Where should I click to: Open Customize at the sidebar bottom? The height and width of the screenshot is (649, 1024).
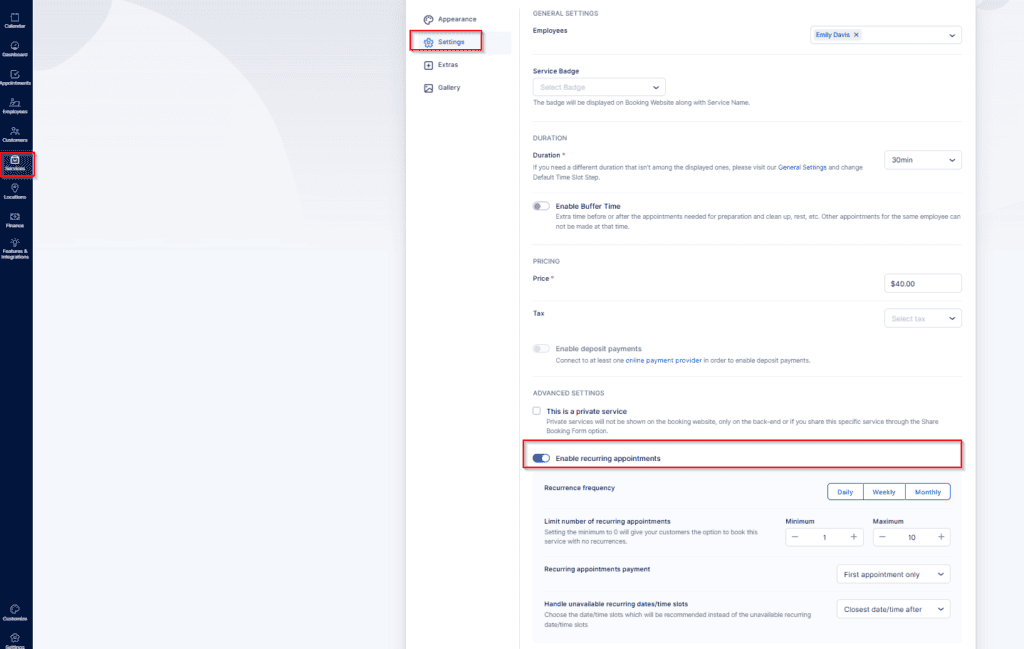pos(15,612)
